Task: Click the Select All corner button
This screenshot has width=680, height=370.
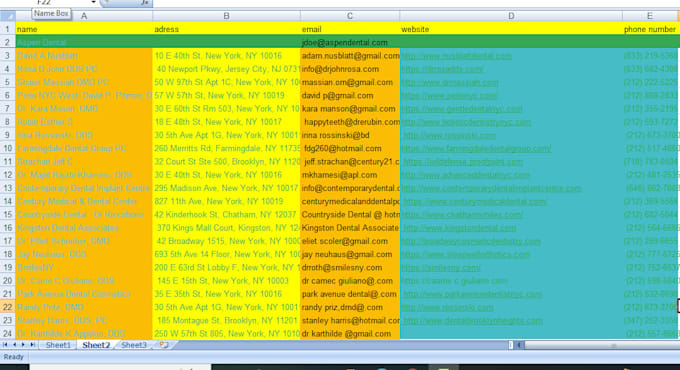Action: tap(8, 16)
